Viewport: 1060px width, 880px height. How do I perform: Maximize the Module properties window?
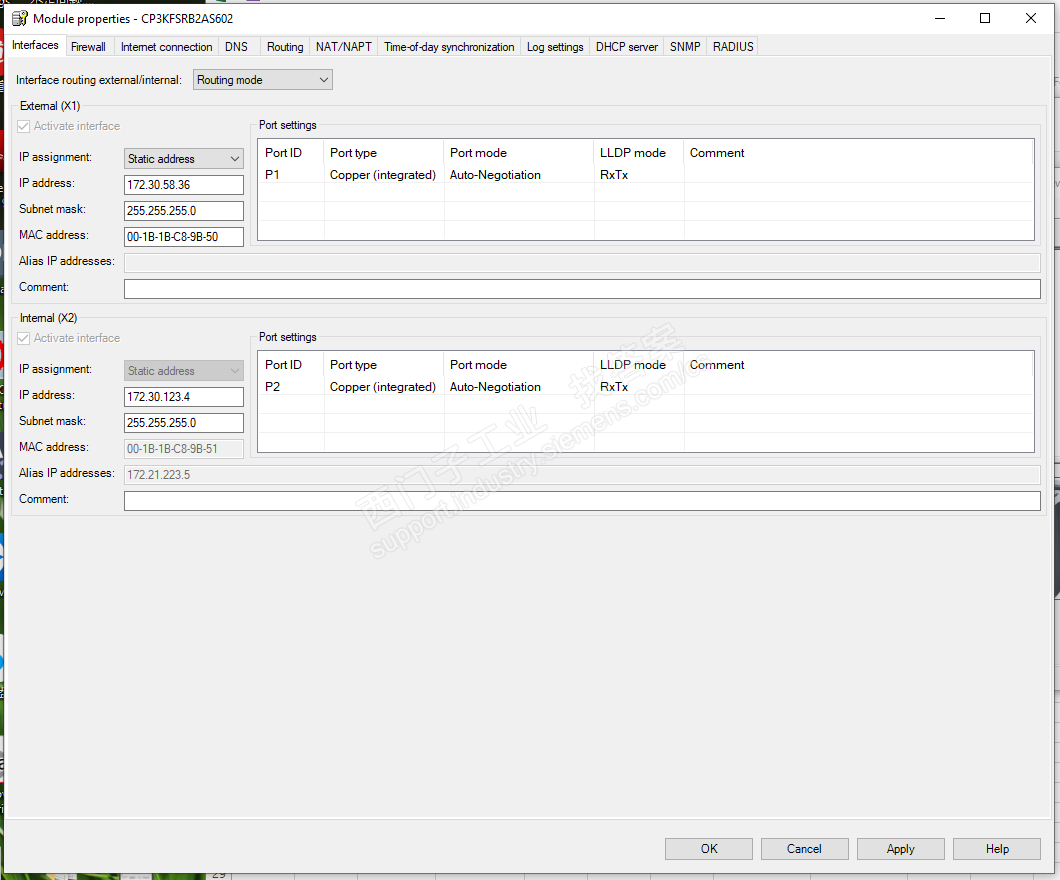985,18
